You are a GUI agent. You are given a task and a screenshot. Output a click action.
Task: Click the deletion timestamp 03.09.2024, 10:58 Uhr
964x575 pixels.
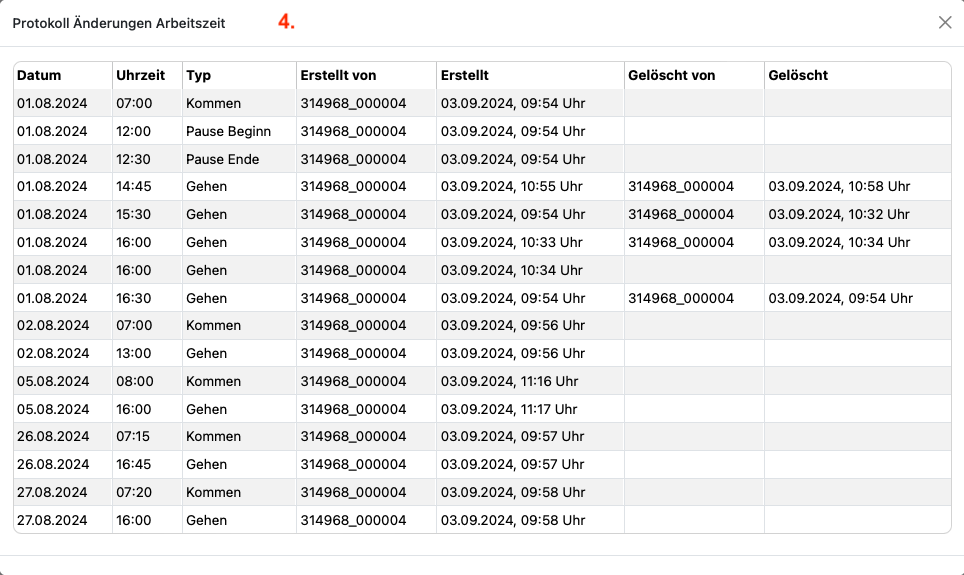(839, 186)
